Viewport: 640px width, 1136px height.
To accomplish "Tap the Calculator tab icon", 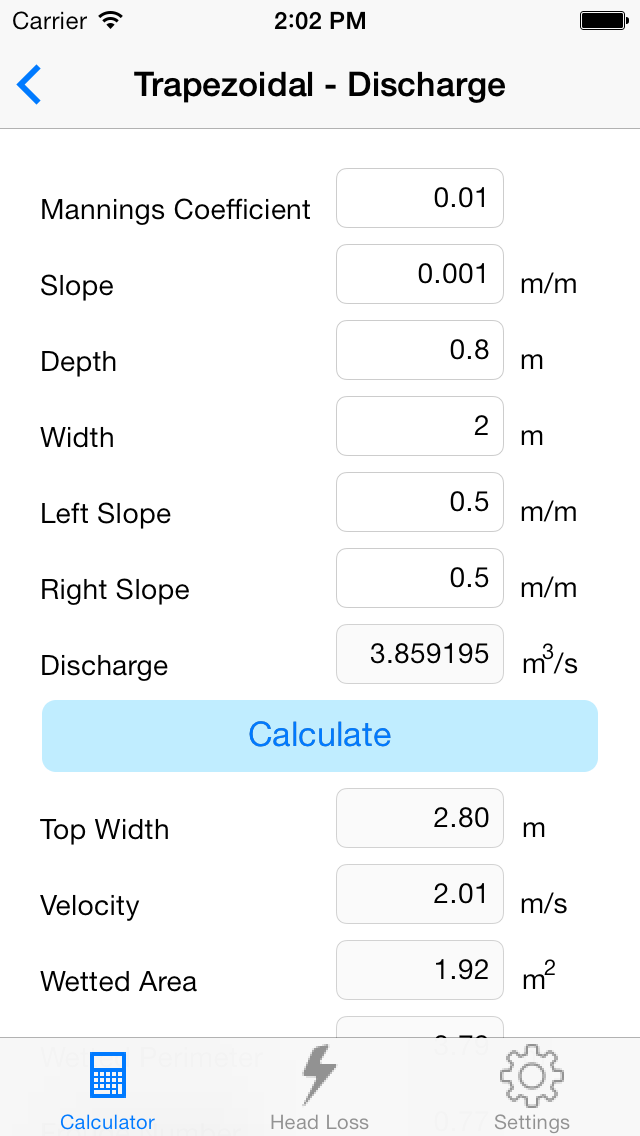I will coord(107,1077).
